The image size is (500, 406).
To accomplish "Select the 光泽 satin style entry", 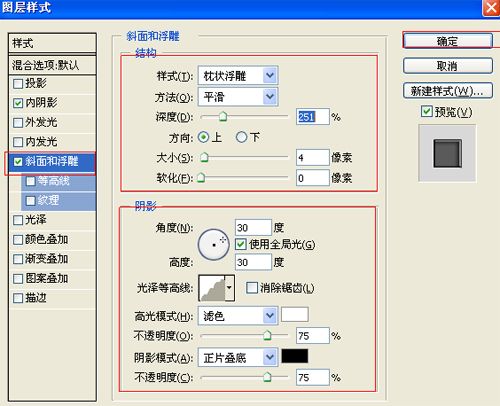I will click(52, 220).
